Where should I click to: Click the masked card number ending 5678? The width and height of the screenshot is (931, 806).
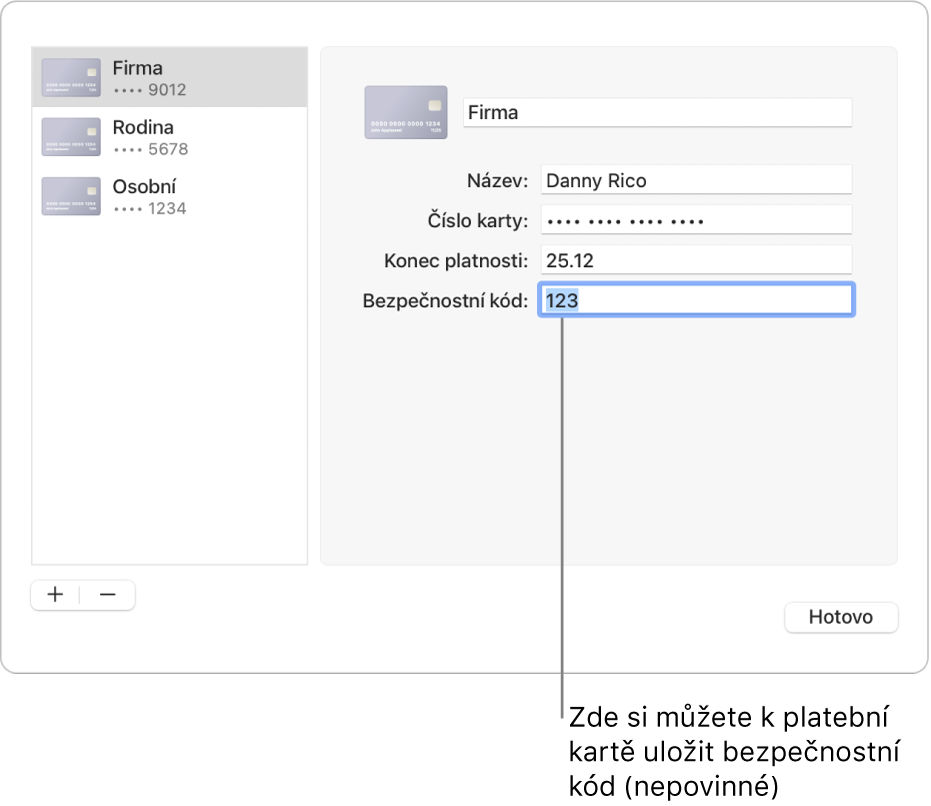[x=150, y=149]
